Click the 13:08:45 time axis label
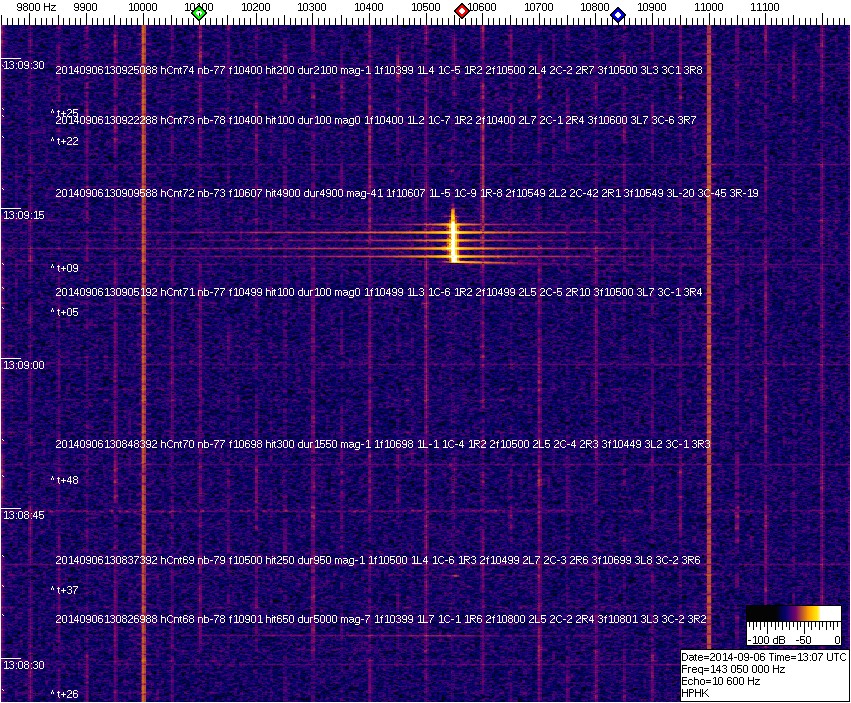This screenshot has height=703, width=851. (24, 515)
